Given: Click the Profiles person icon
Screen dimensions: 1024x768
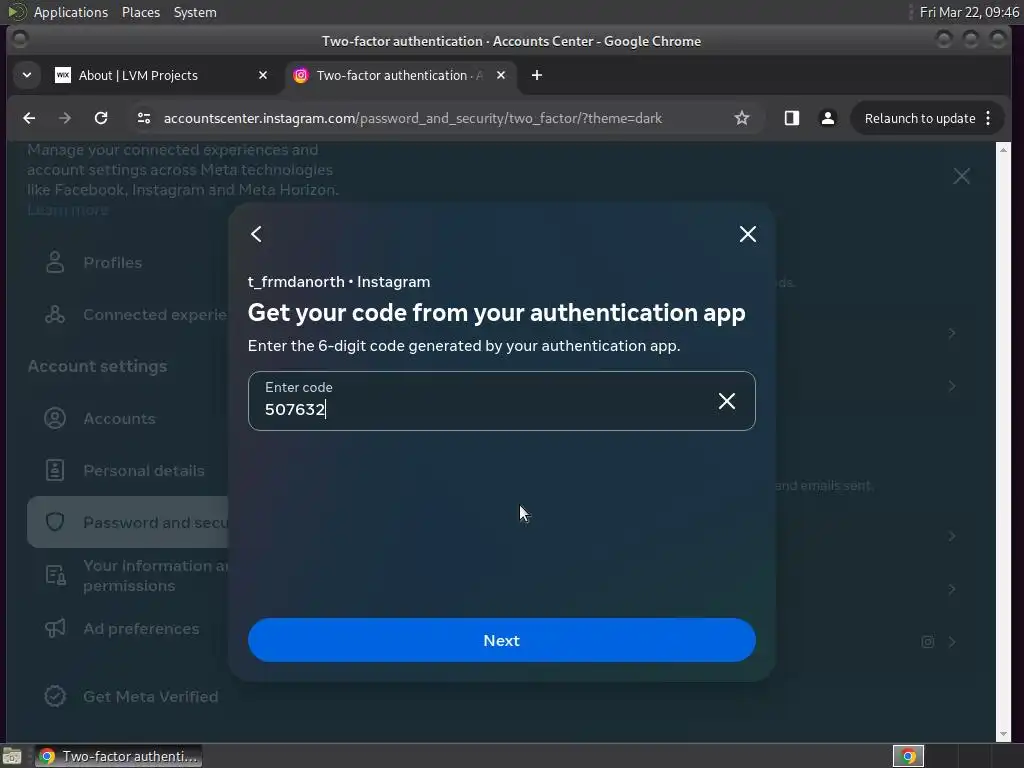Looking at the screenshot, I should (55, 263).
